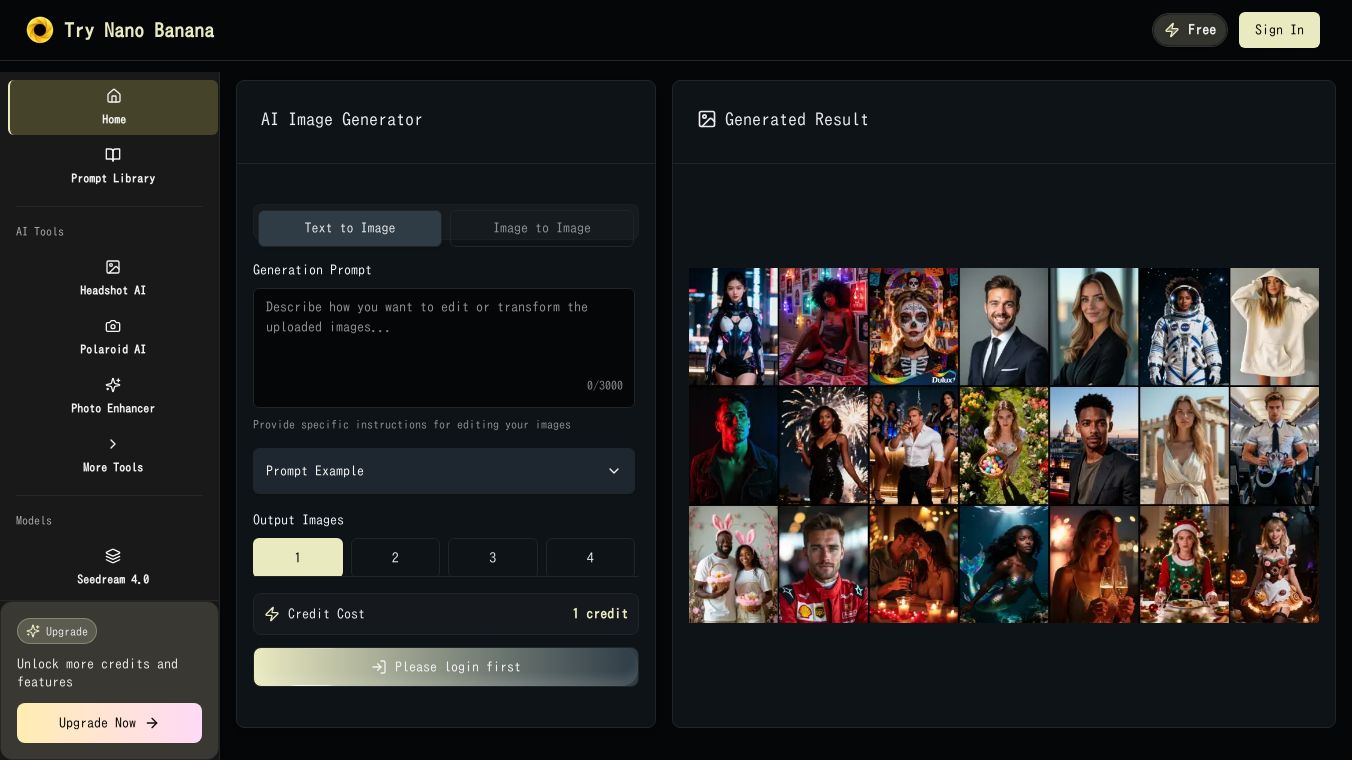
Task: Open the Christmas sweater woman thumbnail
Action: point(1184,565)
